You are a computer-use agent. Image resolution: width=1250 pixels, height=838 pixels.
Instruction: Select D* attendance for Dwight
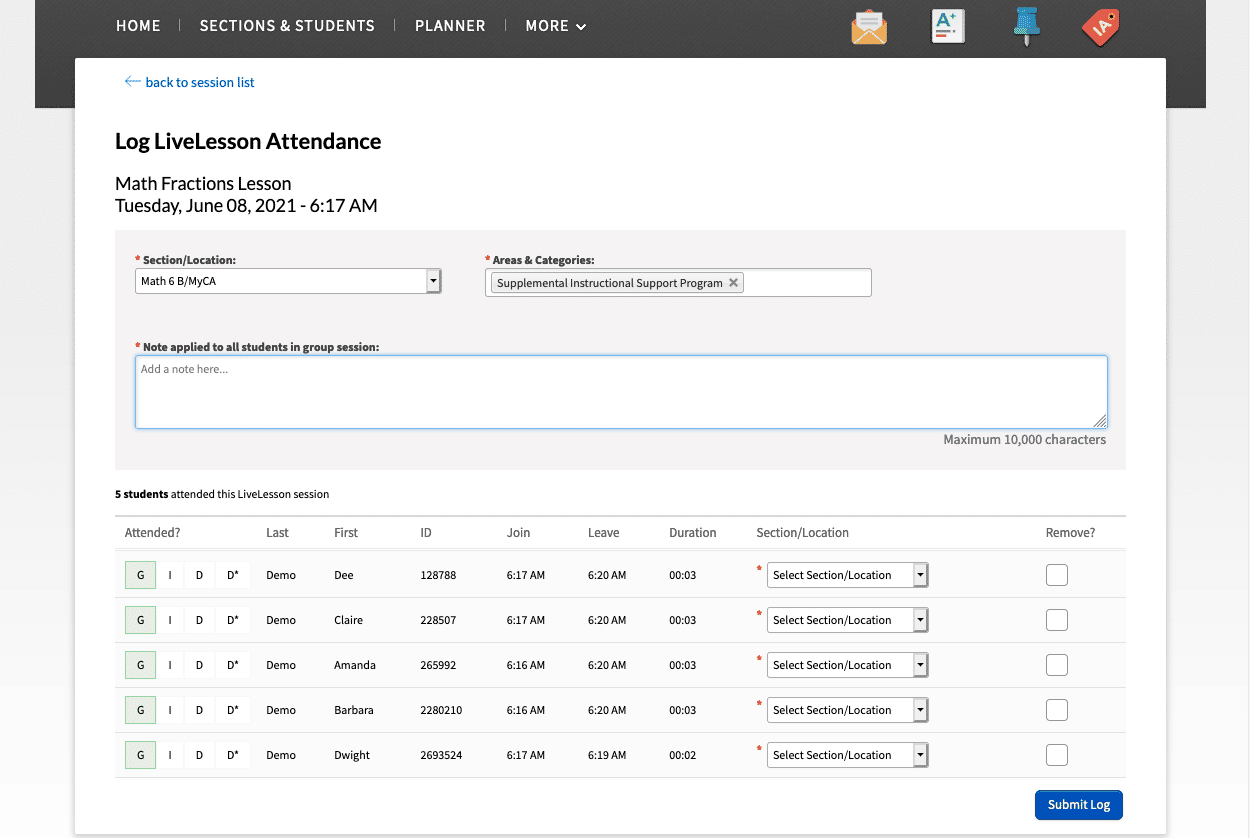pyautogui.click(x=233, y=755)
